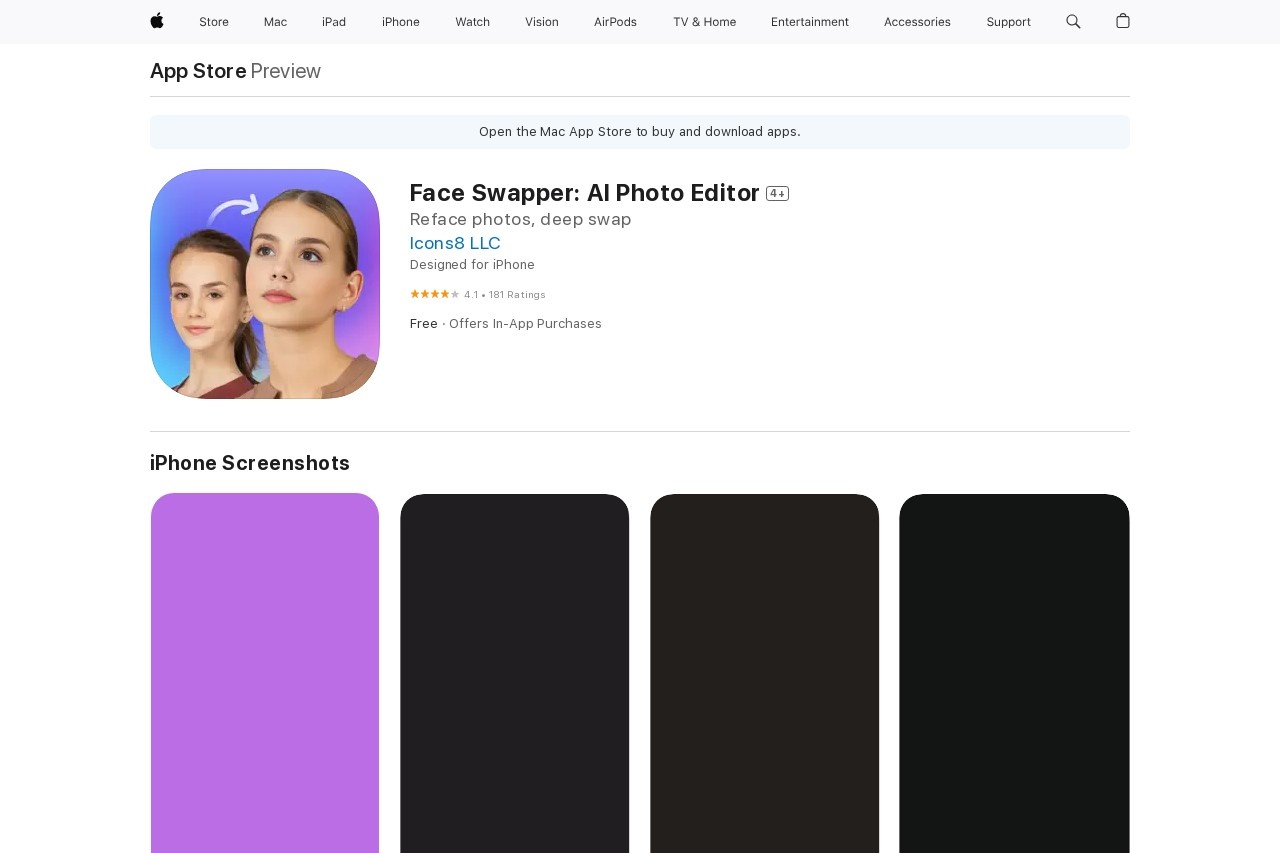Open the purple first iPhone screenshot

point(265,673)
